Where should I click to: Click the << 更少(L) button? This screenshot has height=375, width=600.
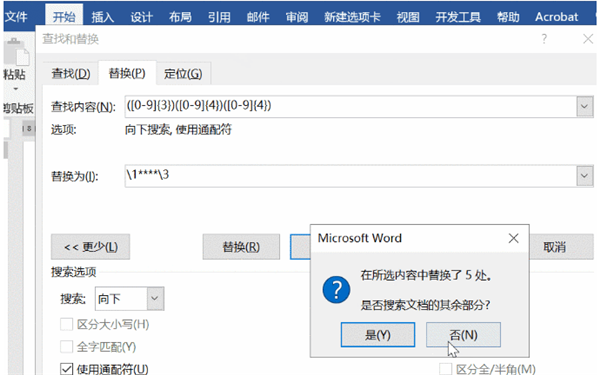[x=90, y=247]
